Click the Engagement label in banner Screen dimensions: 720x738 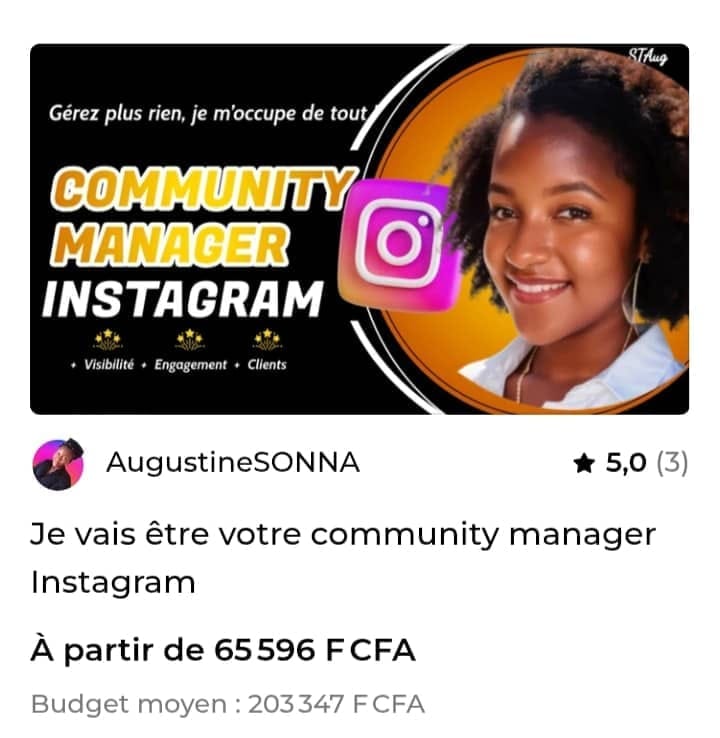[x=191, y=365]
